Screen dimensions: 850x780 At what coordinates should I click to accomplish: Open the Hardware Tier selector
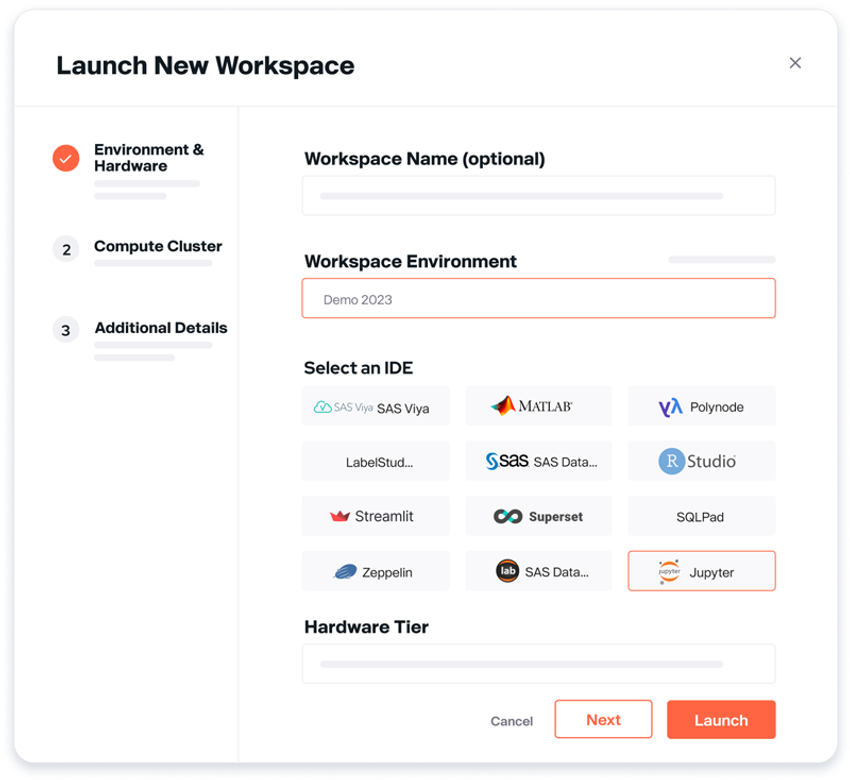(538, 663)
